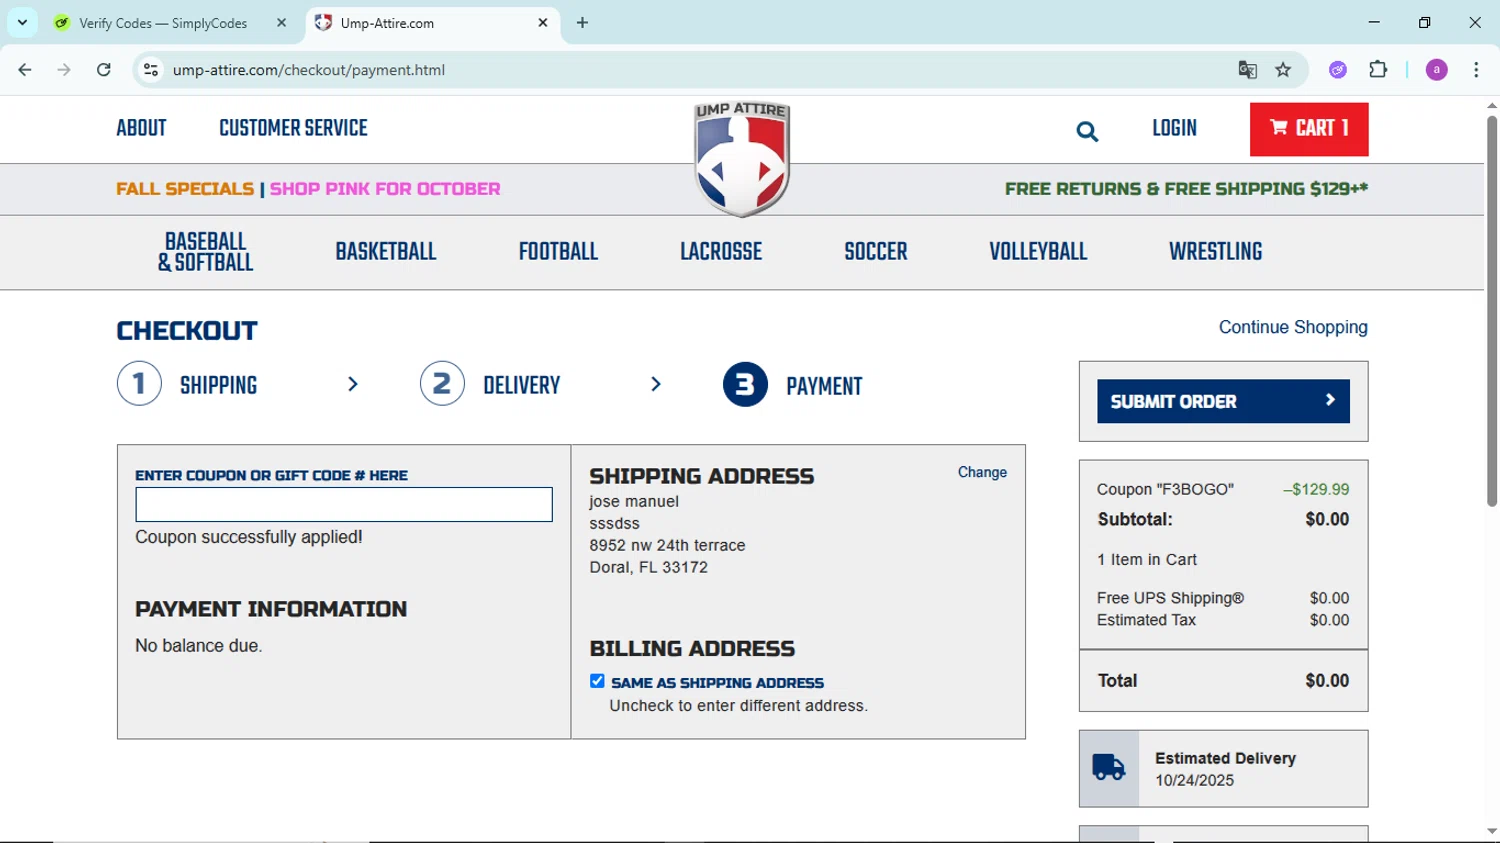Click the browser address bar URL
This screenshot has height=843, width=1500.
coord(309,70)
